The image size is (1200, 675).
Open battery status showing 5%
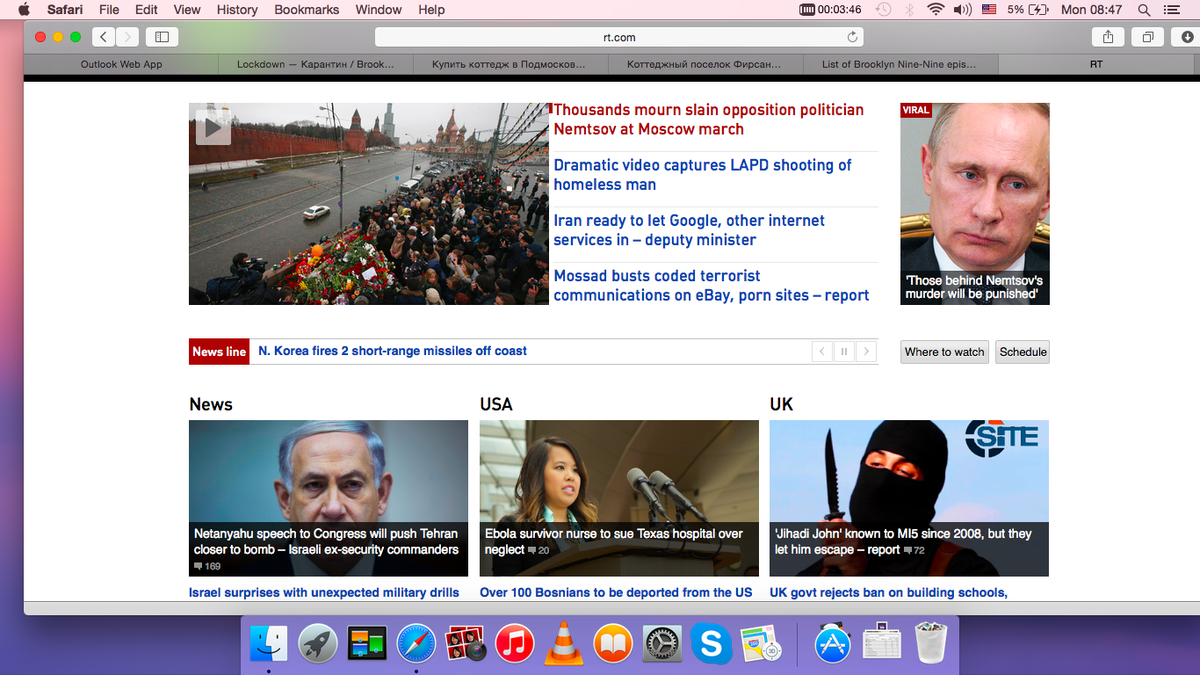(x=1028, y=10)
